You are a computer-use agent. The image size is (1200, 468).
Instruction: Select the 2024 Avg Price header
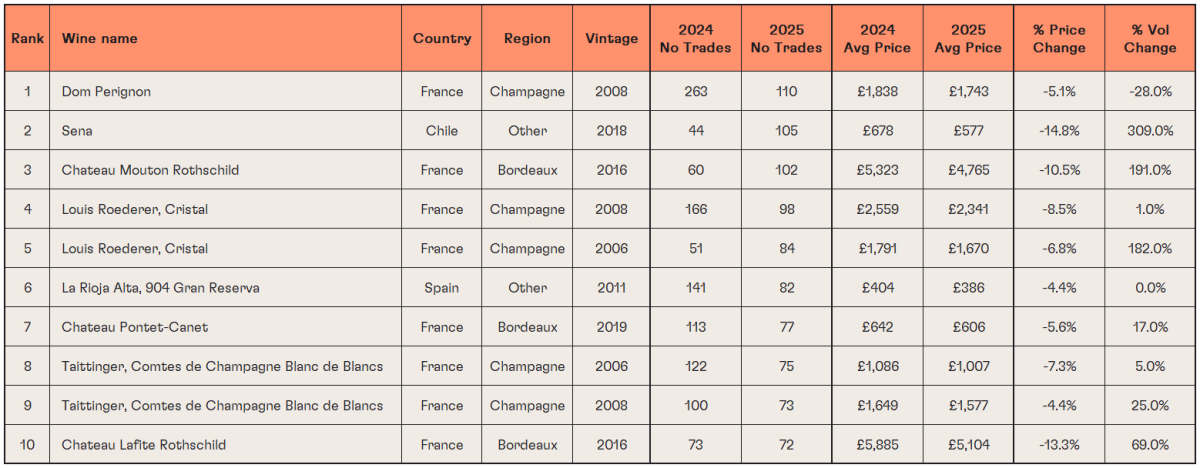877,38
